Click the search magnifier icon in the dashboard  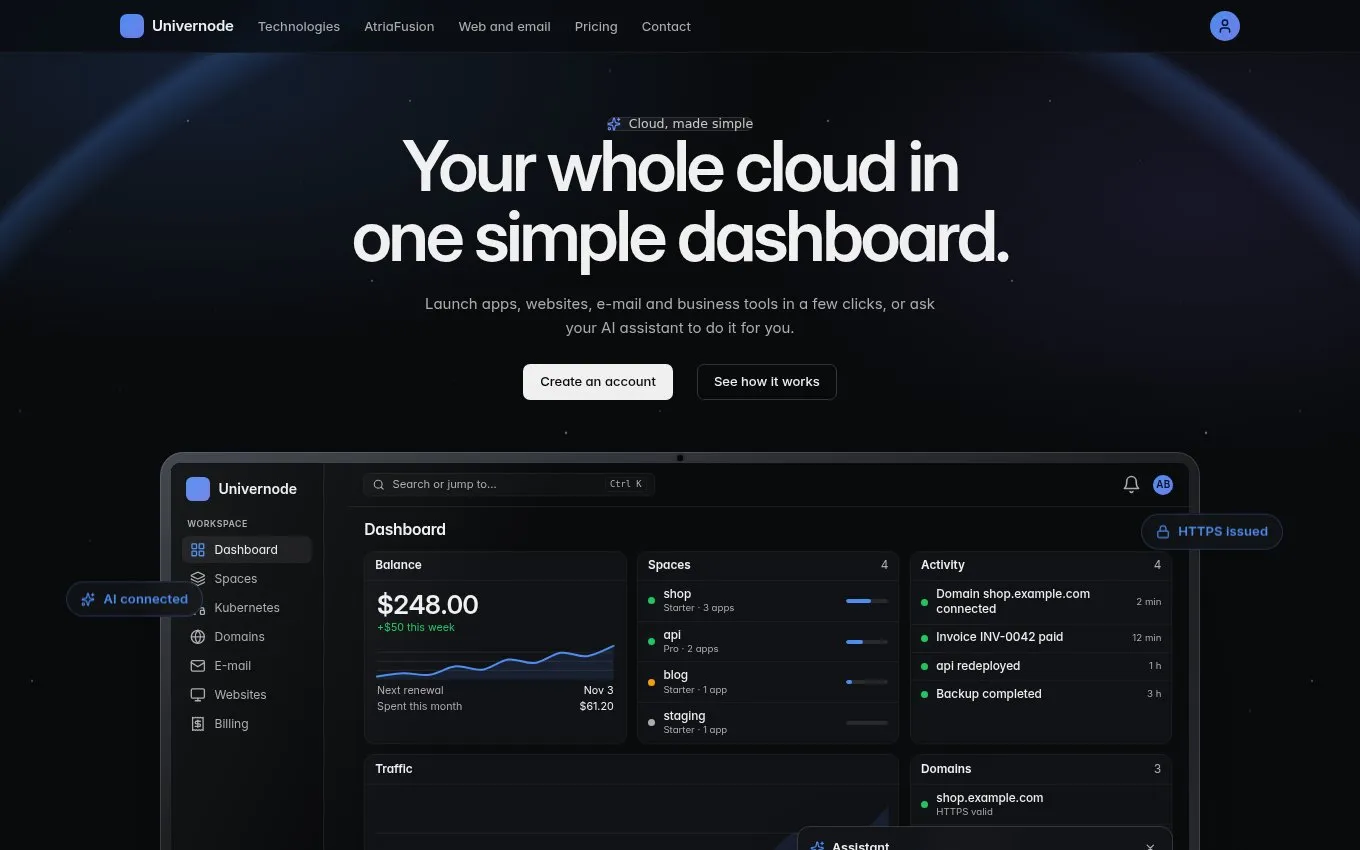[x=379, y=485]
